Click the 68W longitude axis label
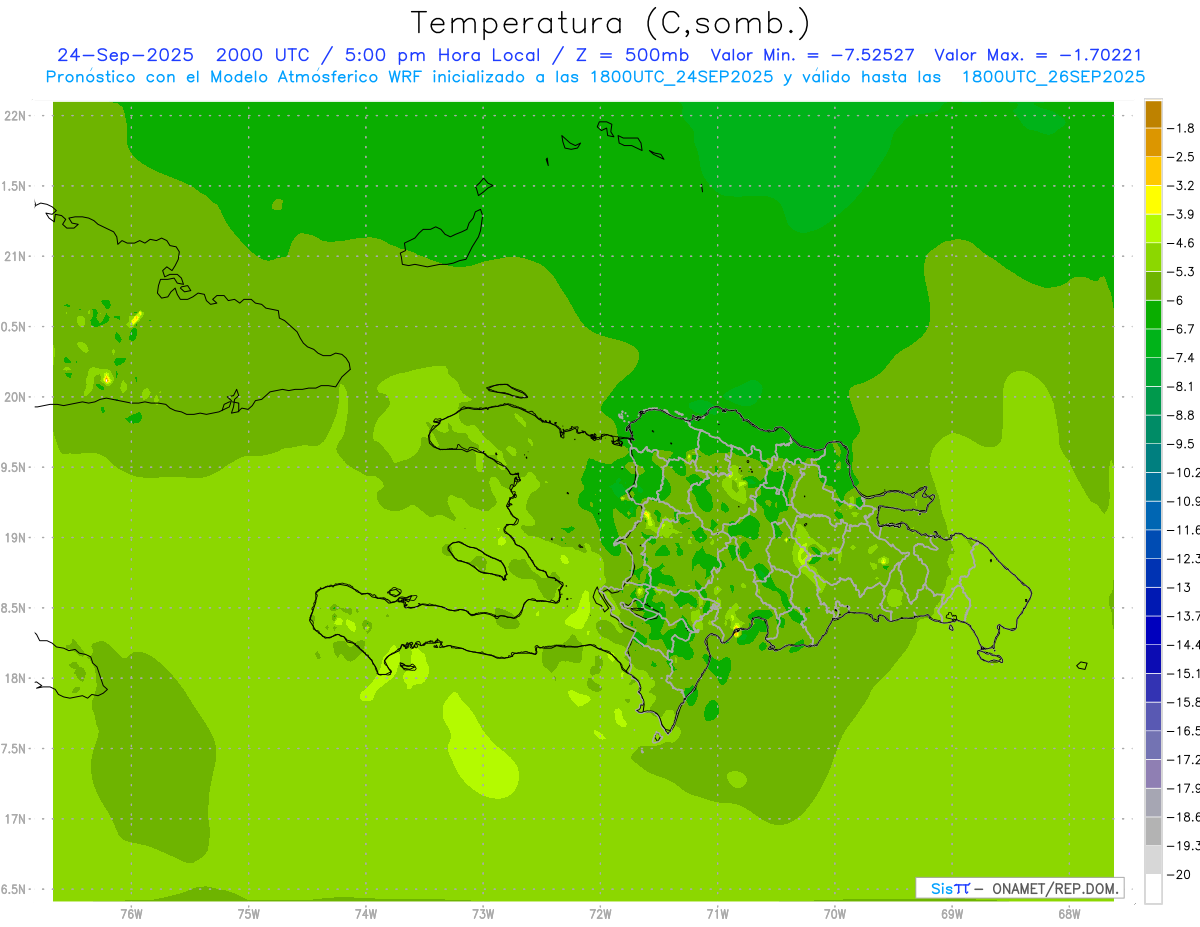 point(1069,913)
